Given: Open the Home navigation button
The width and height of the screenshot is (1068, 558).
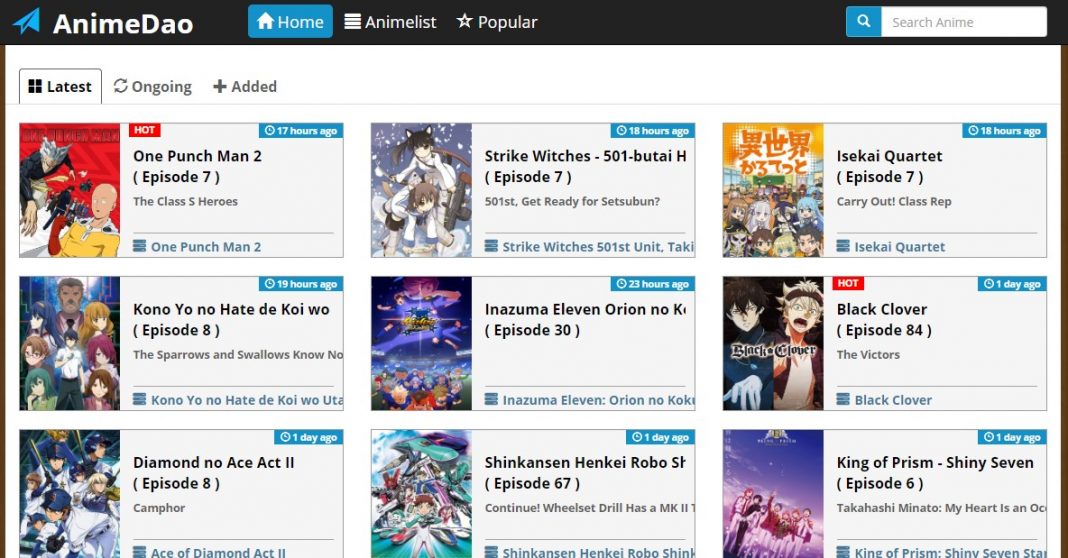Looking at the screenshot, I should pyautogui.click(x=290, y=21).
